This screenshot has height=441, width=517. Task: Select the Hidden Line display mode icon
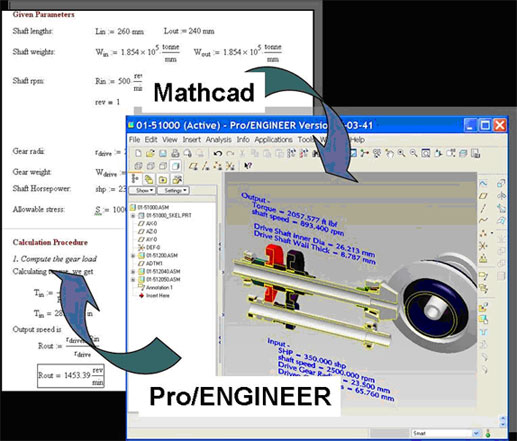pyautogui.click(x=151, y=166)
